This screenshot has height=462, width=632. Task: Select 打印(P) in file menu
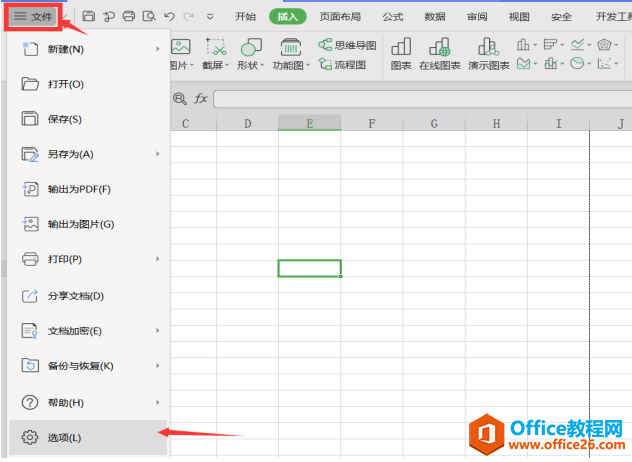click(x=88, y=259)
